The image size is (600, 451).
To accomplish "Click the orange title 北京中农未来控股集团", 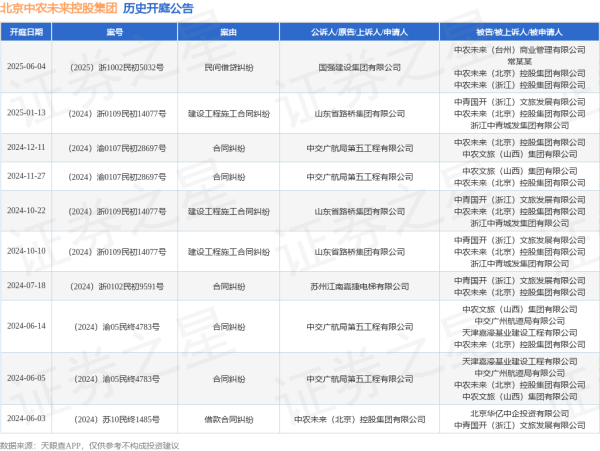I will click(59, 8).
